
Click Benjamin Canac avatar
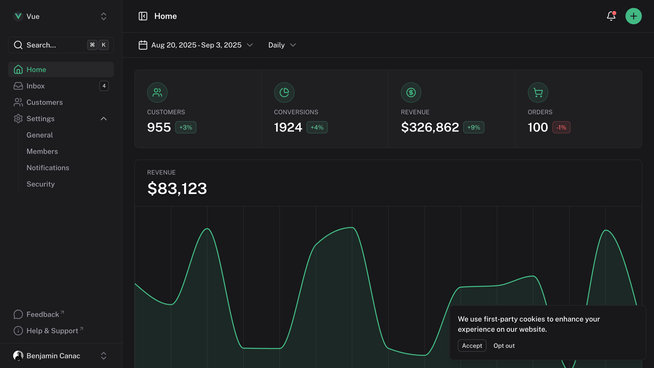[x=18, y=355]
